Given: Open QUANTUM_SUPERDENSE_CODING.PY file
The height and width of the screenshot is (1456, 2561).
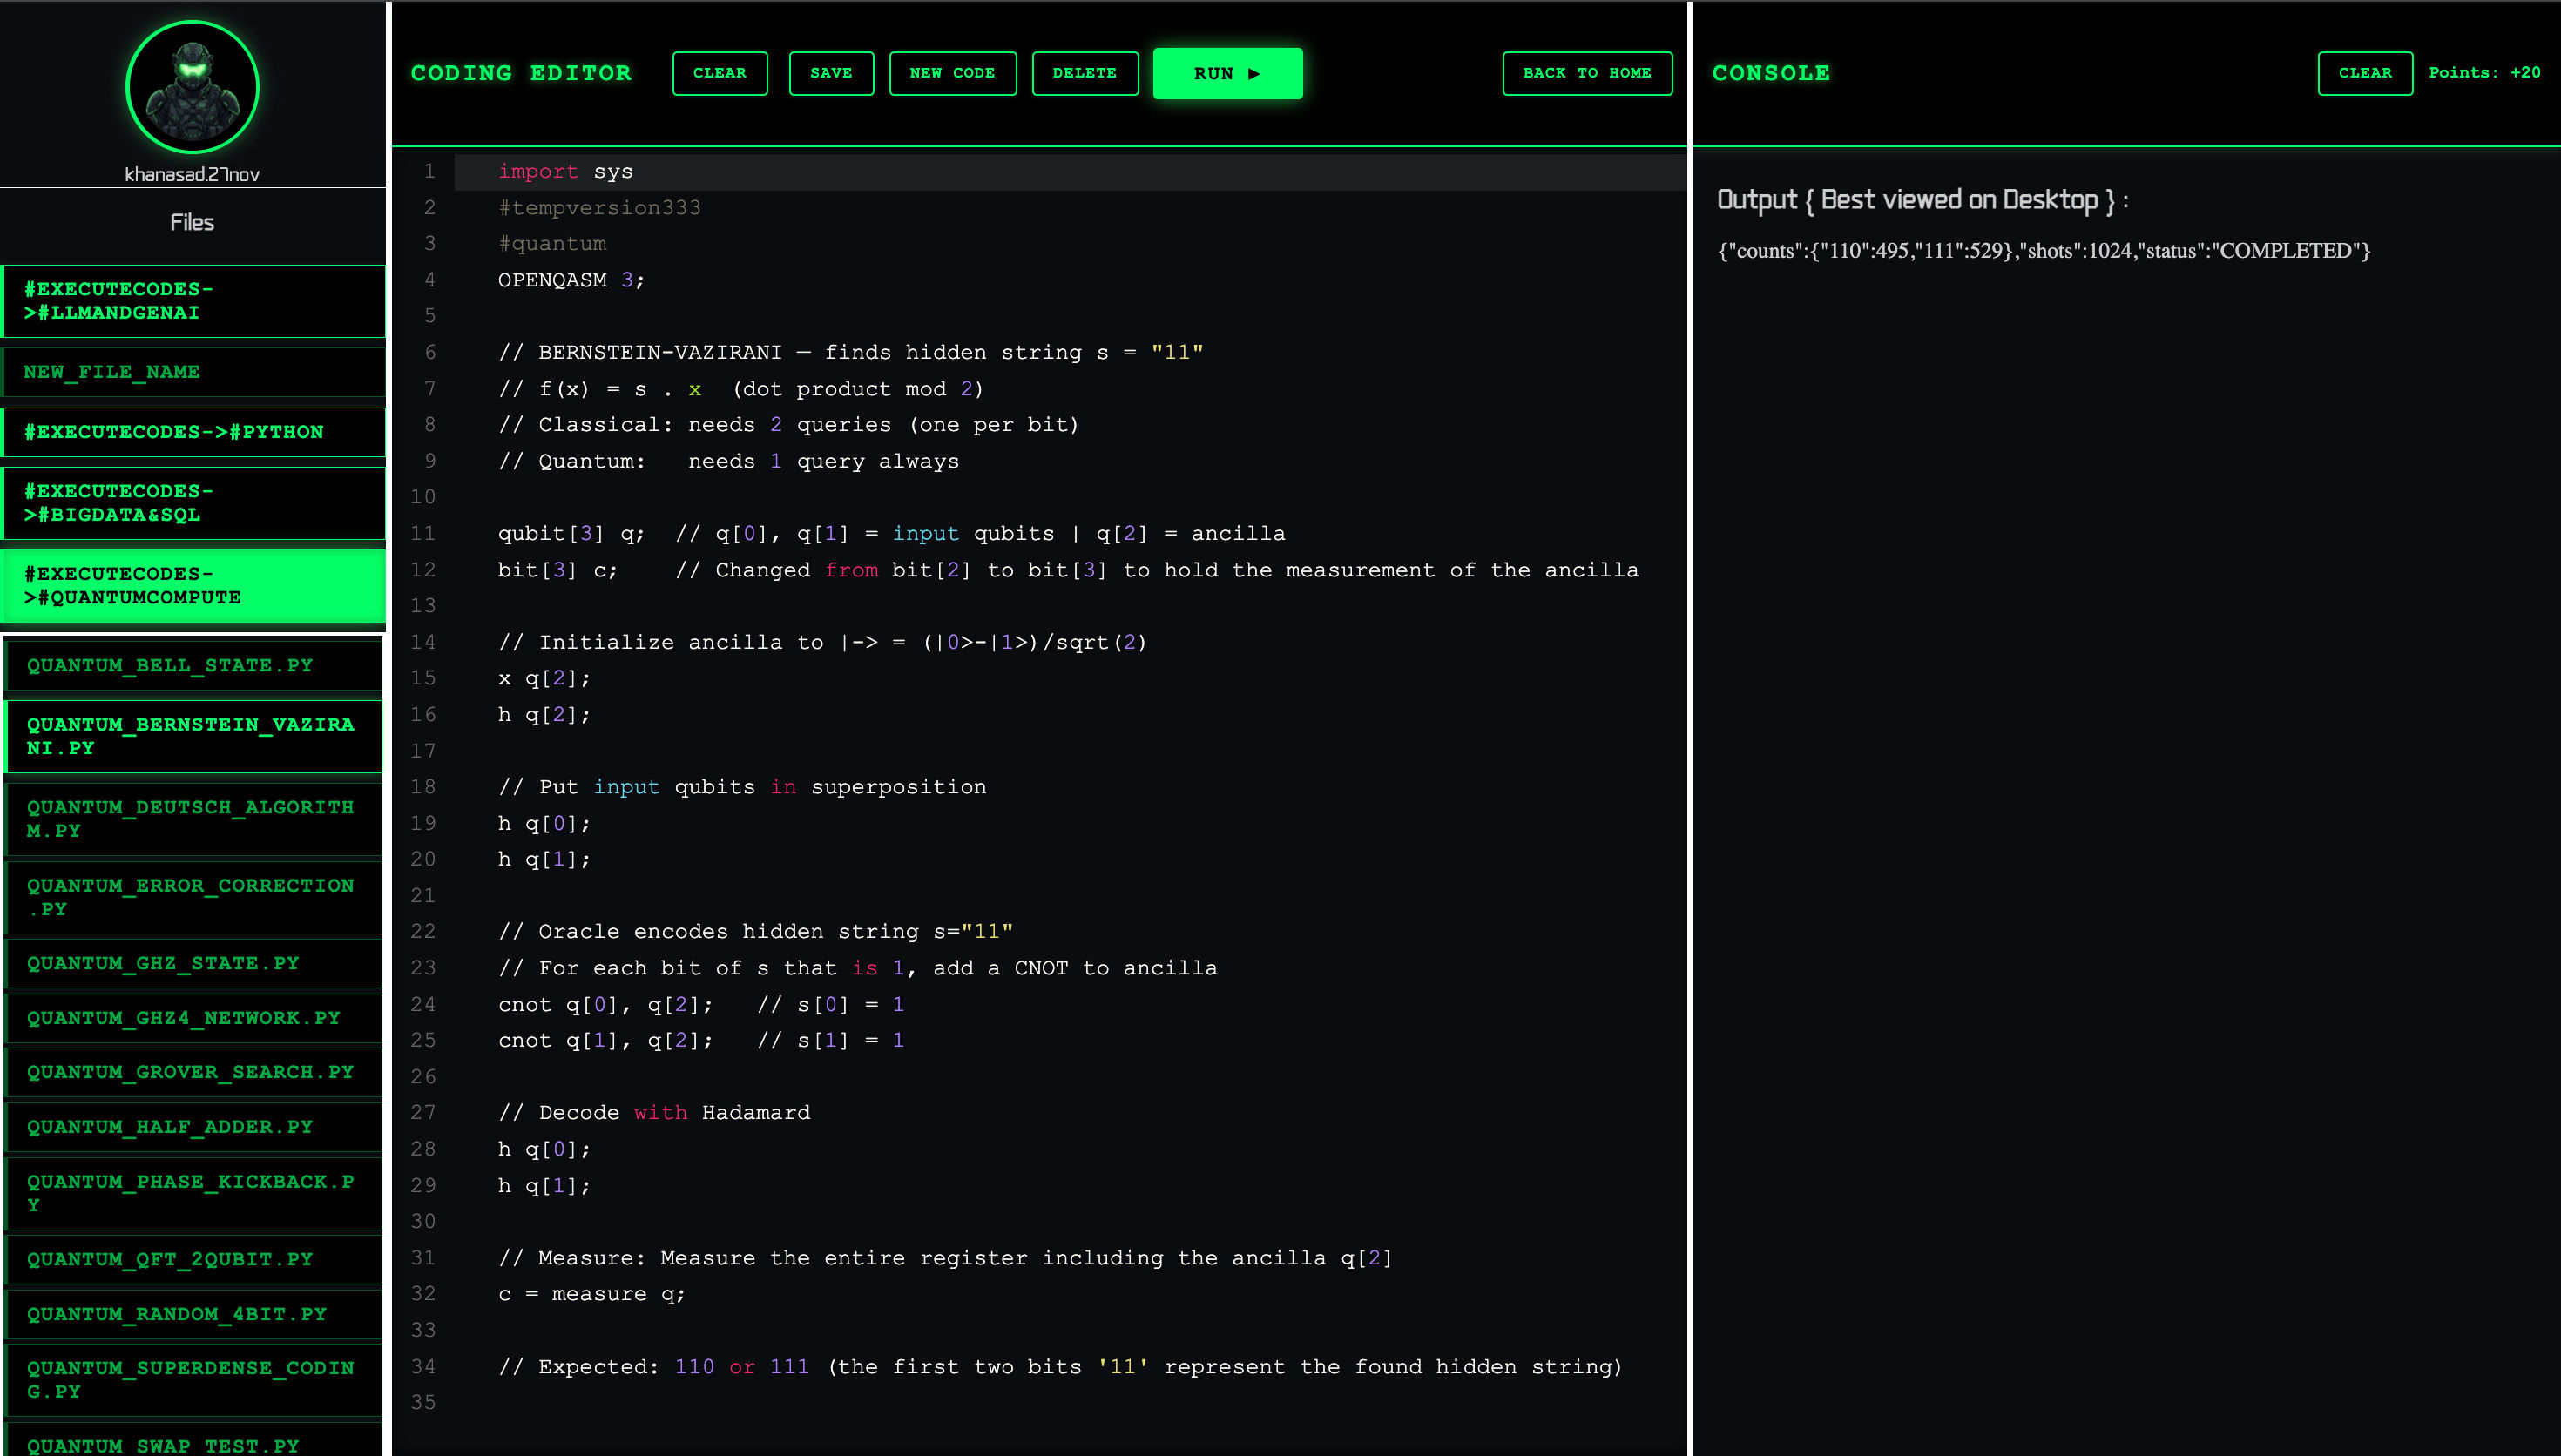Looking at the screenshot, I should (x=193, y=1380).
